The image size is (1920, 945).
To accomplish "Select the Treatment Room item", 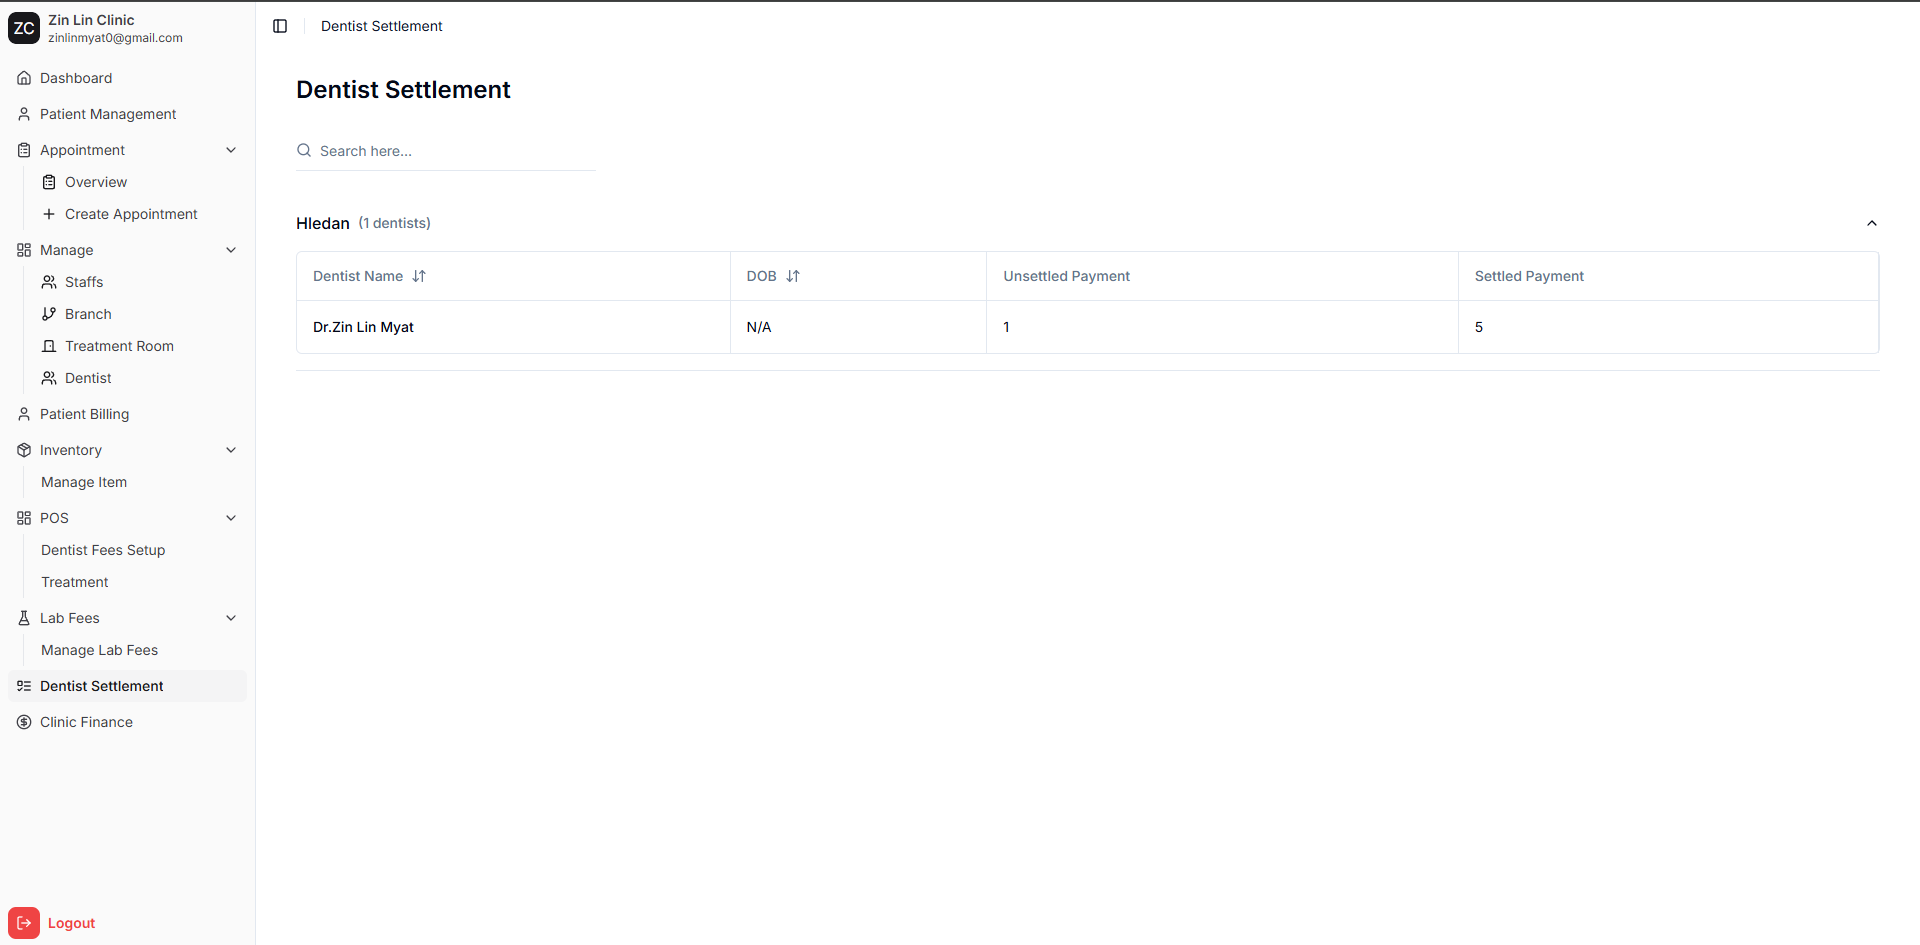I will [x=119, y=346].
